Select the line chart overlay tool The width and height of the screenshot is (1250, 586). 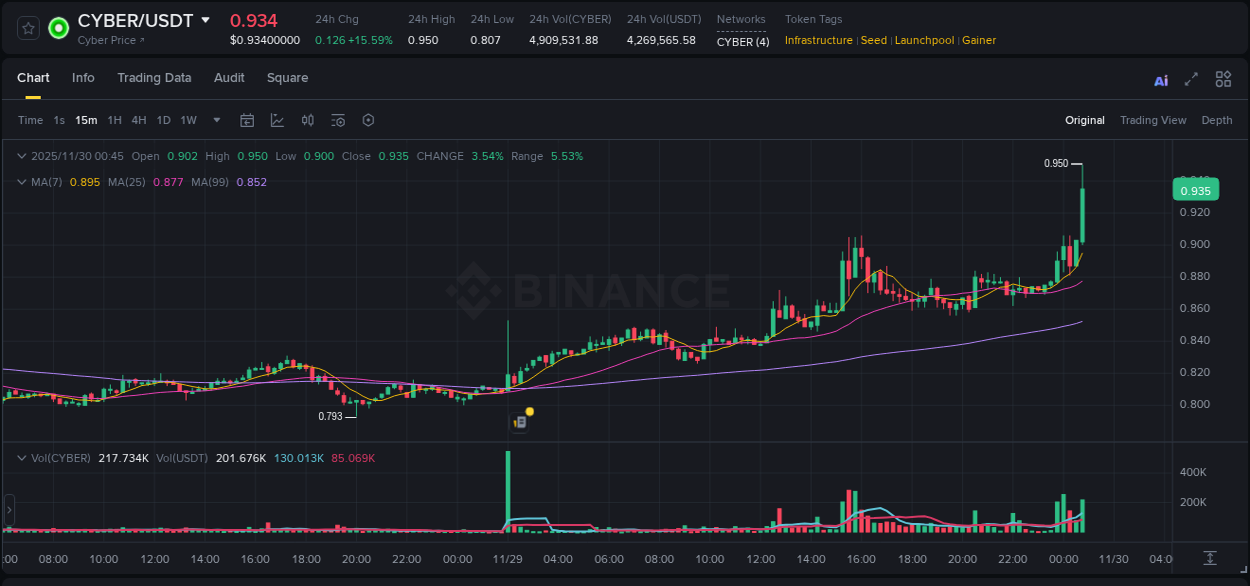tap(277, 120)
